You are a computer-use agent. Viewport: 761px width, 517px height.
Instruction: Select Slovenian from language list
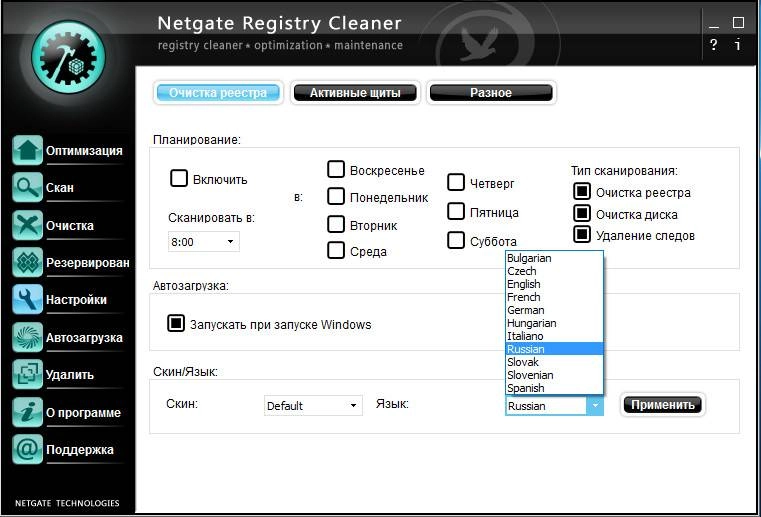(554, 375)
